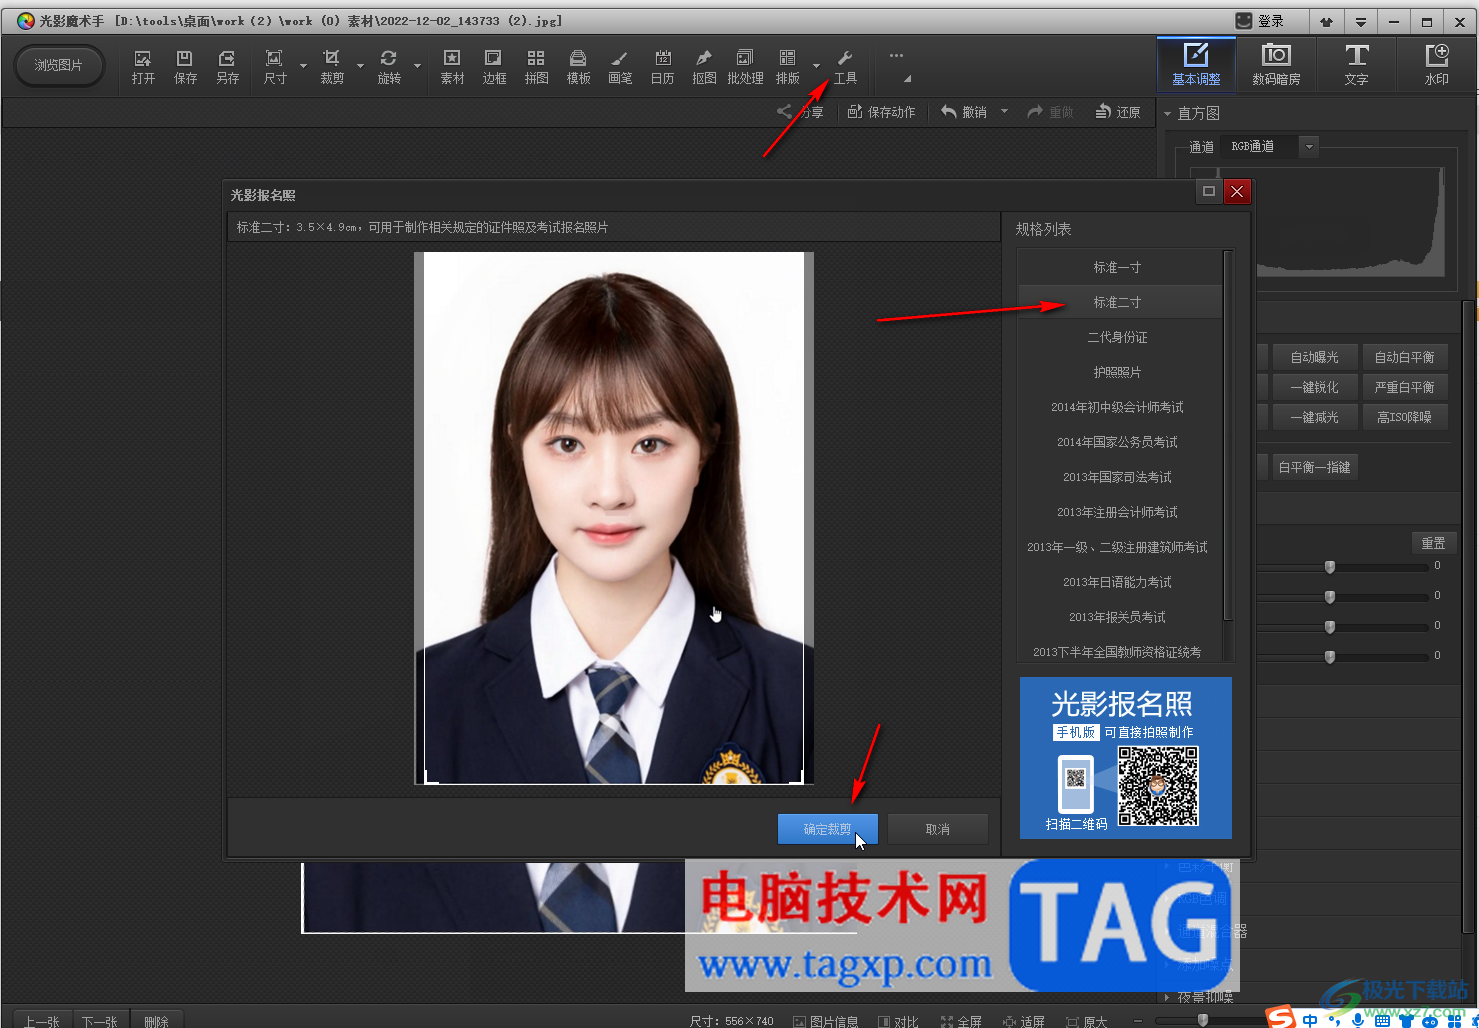Screen dimensions: 1479x1028
Task: Click the 边框 frame icon
Action: click(494, 66)
